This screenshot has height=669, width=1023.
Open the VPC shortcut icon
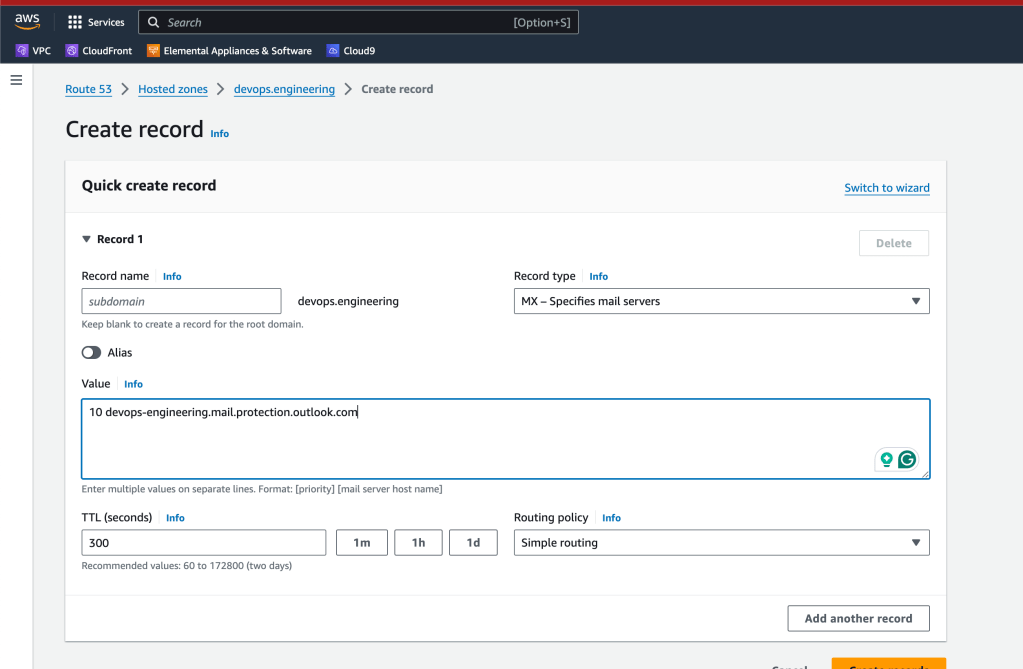coord(22,50)
